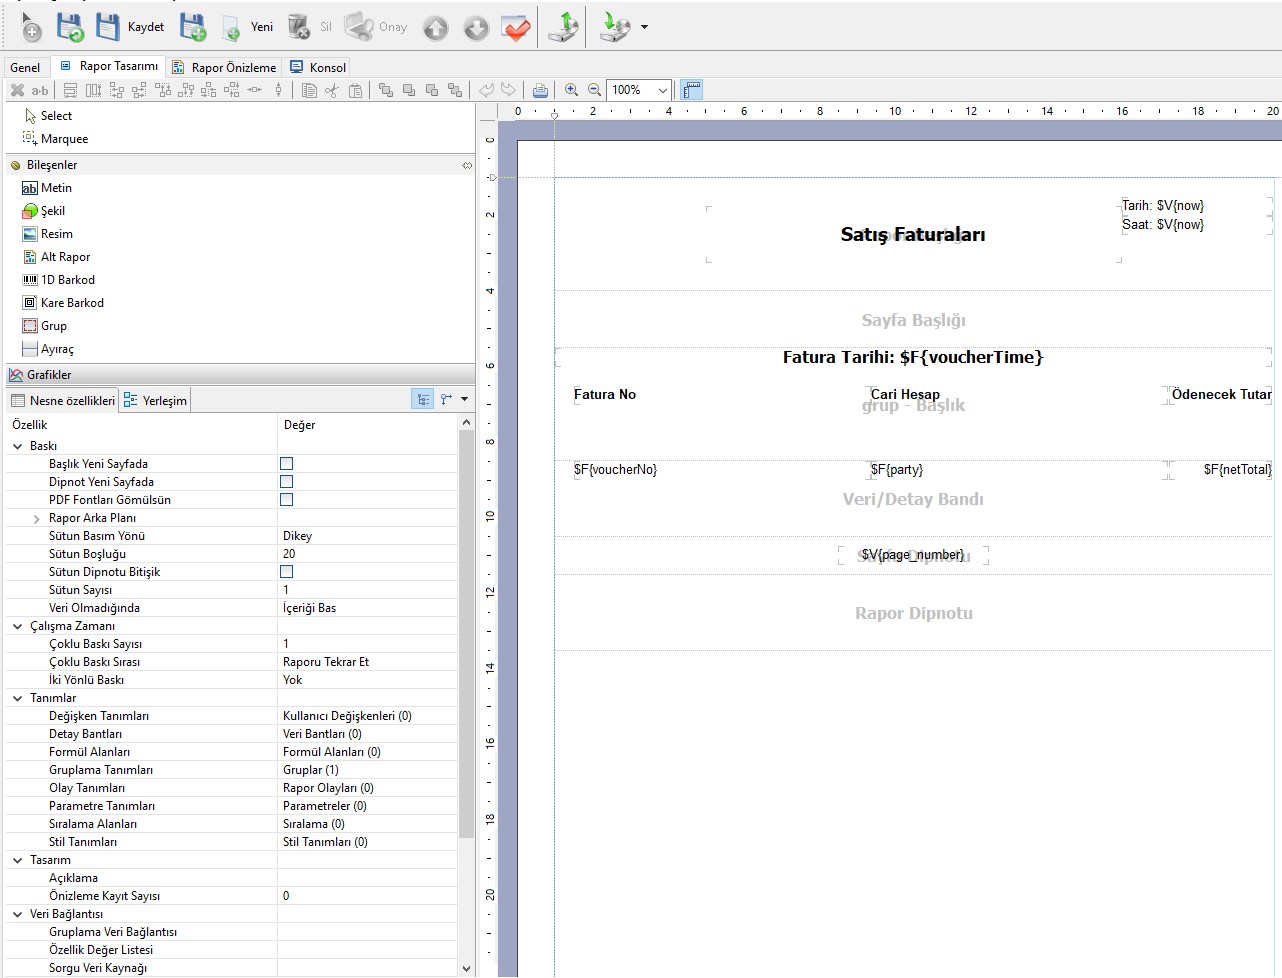Viewport: 1282px width, 978px height.
Task: Select the Marquee selection tool
Action: pos(64,139)
